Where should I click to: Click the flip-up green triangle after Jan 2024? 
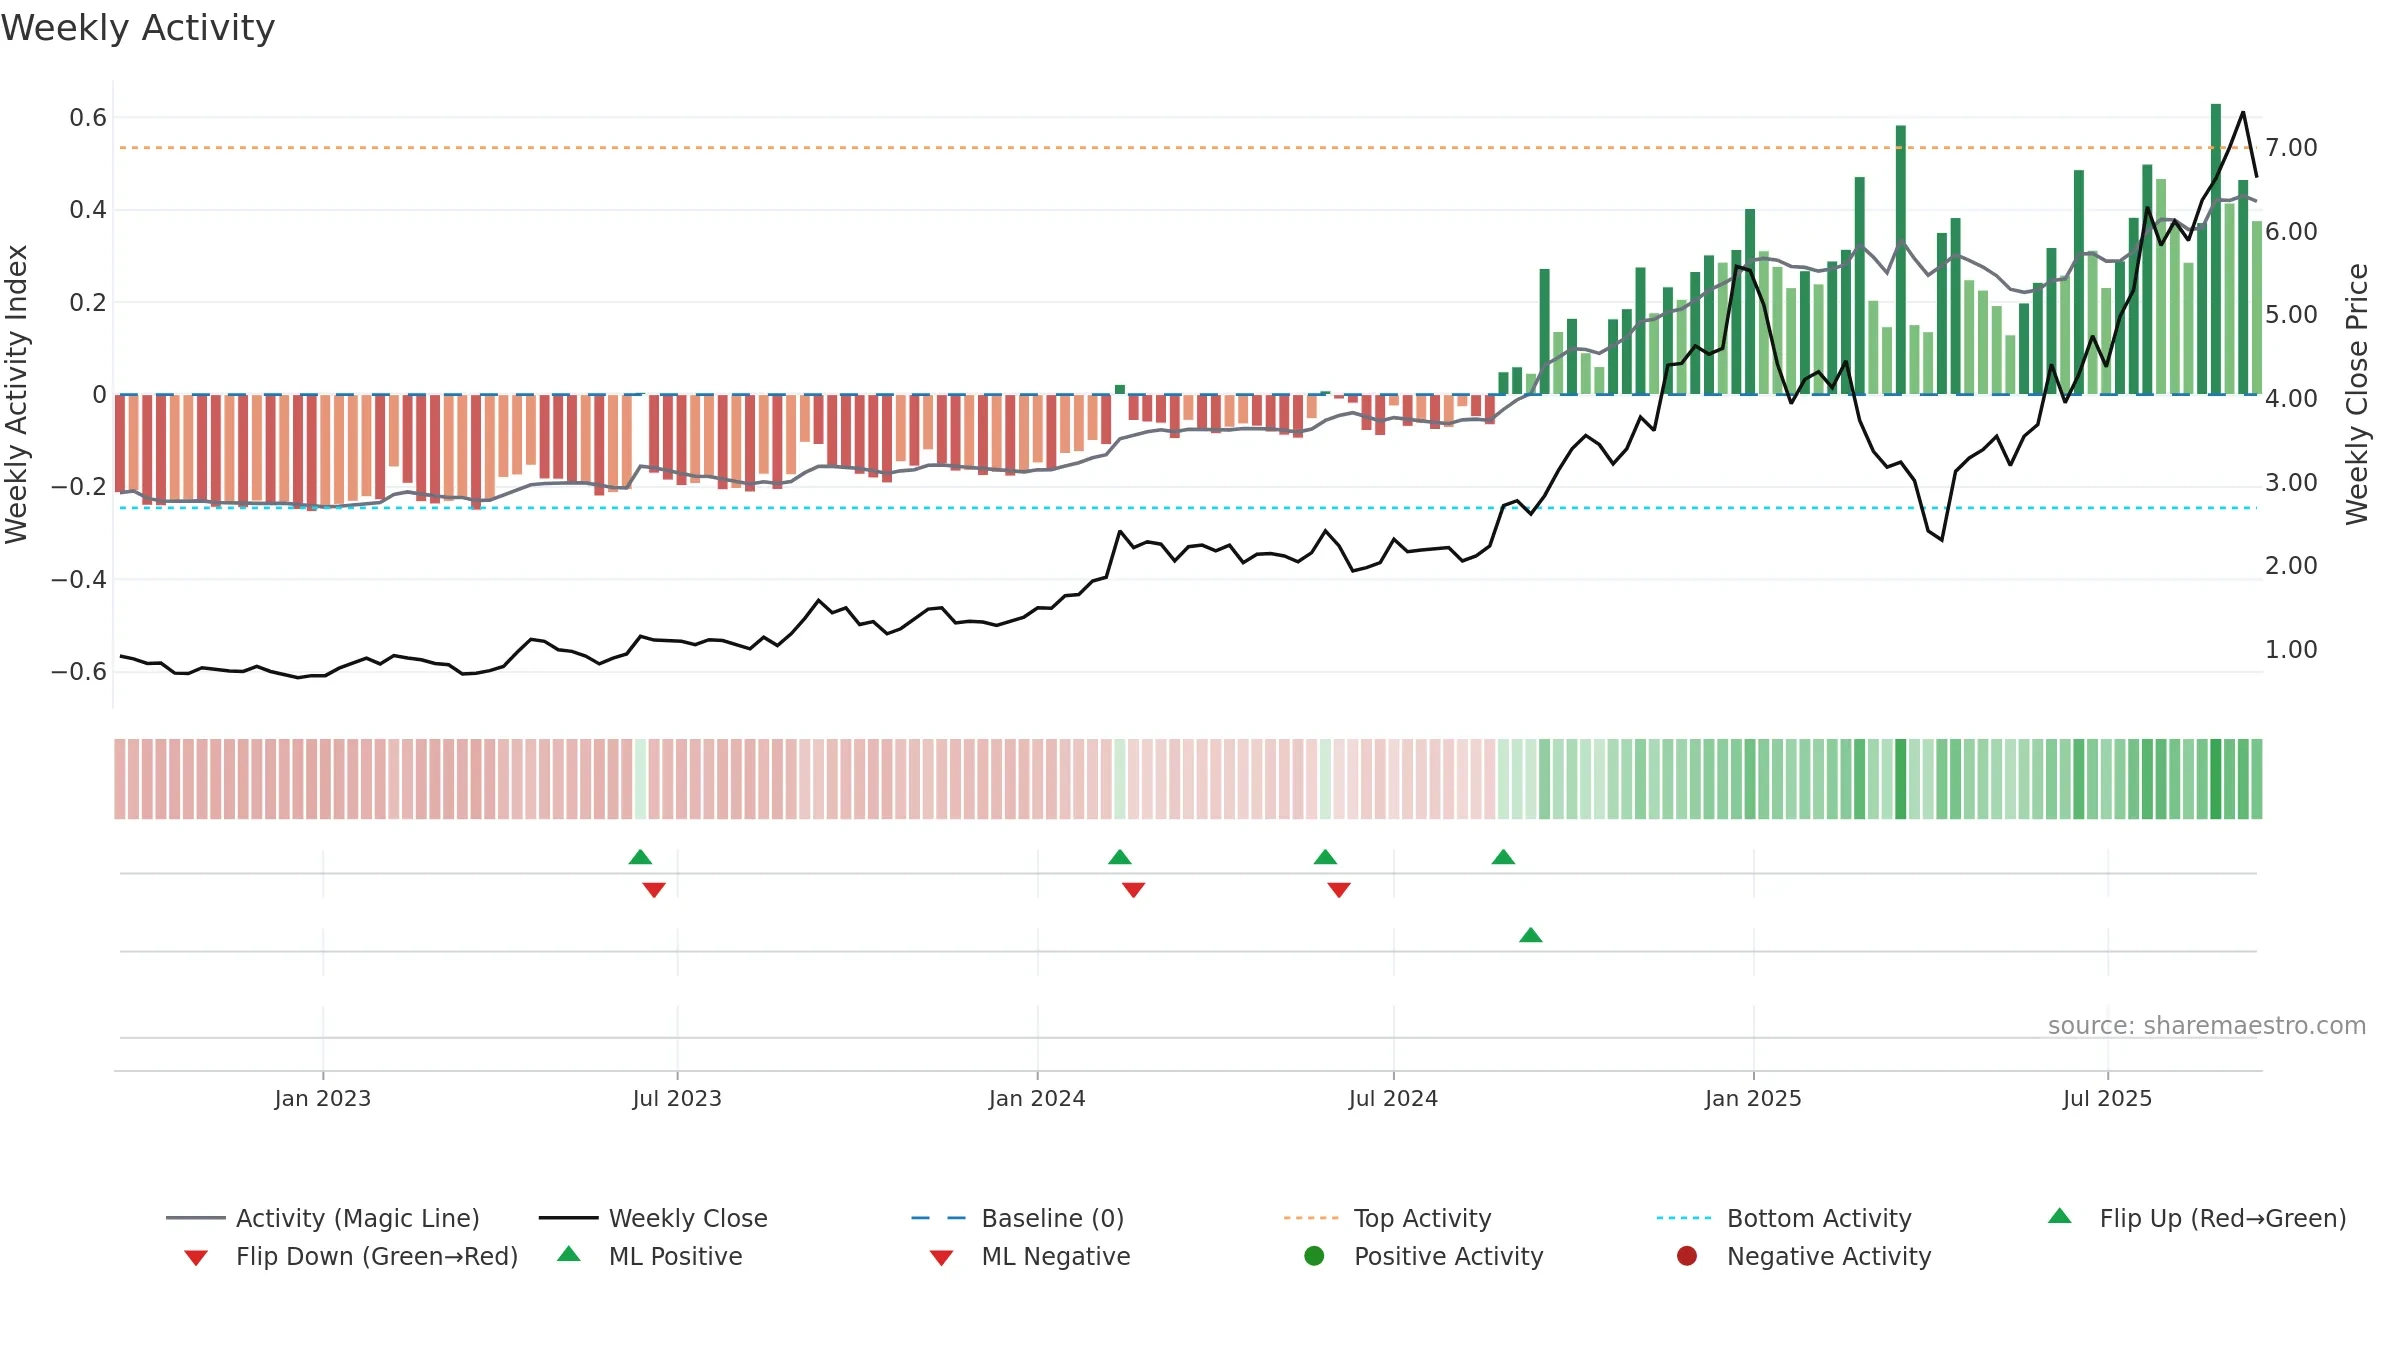[1120, 857]
